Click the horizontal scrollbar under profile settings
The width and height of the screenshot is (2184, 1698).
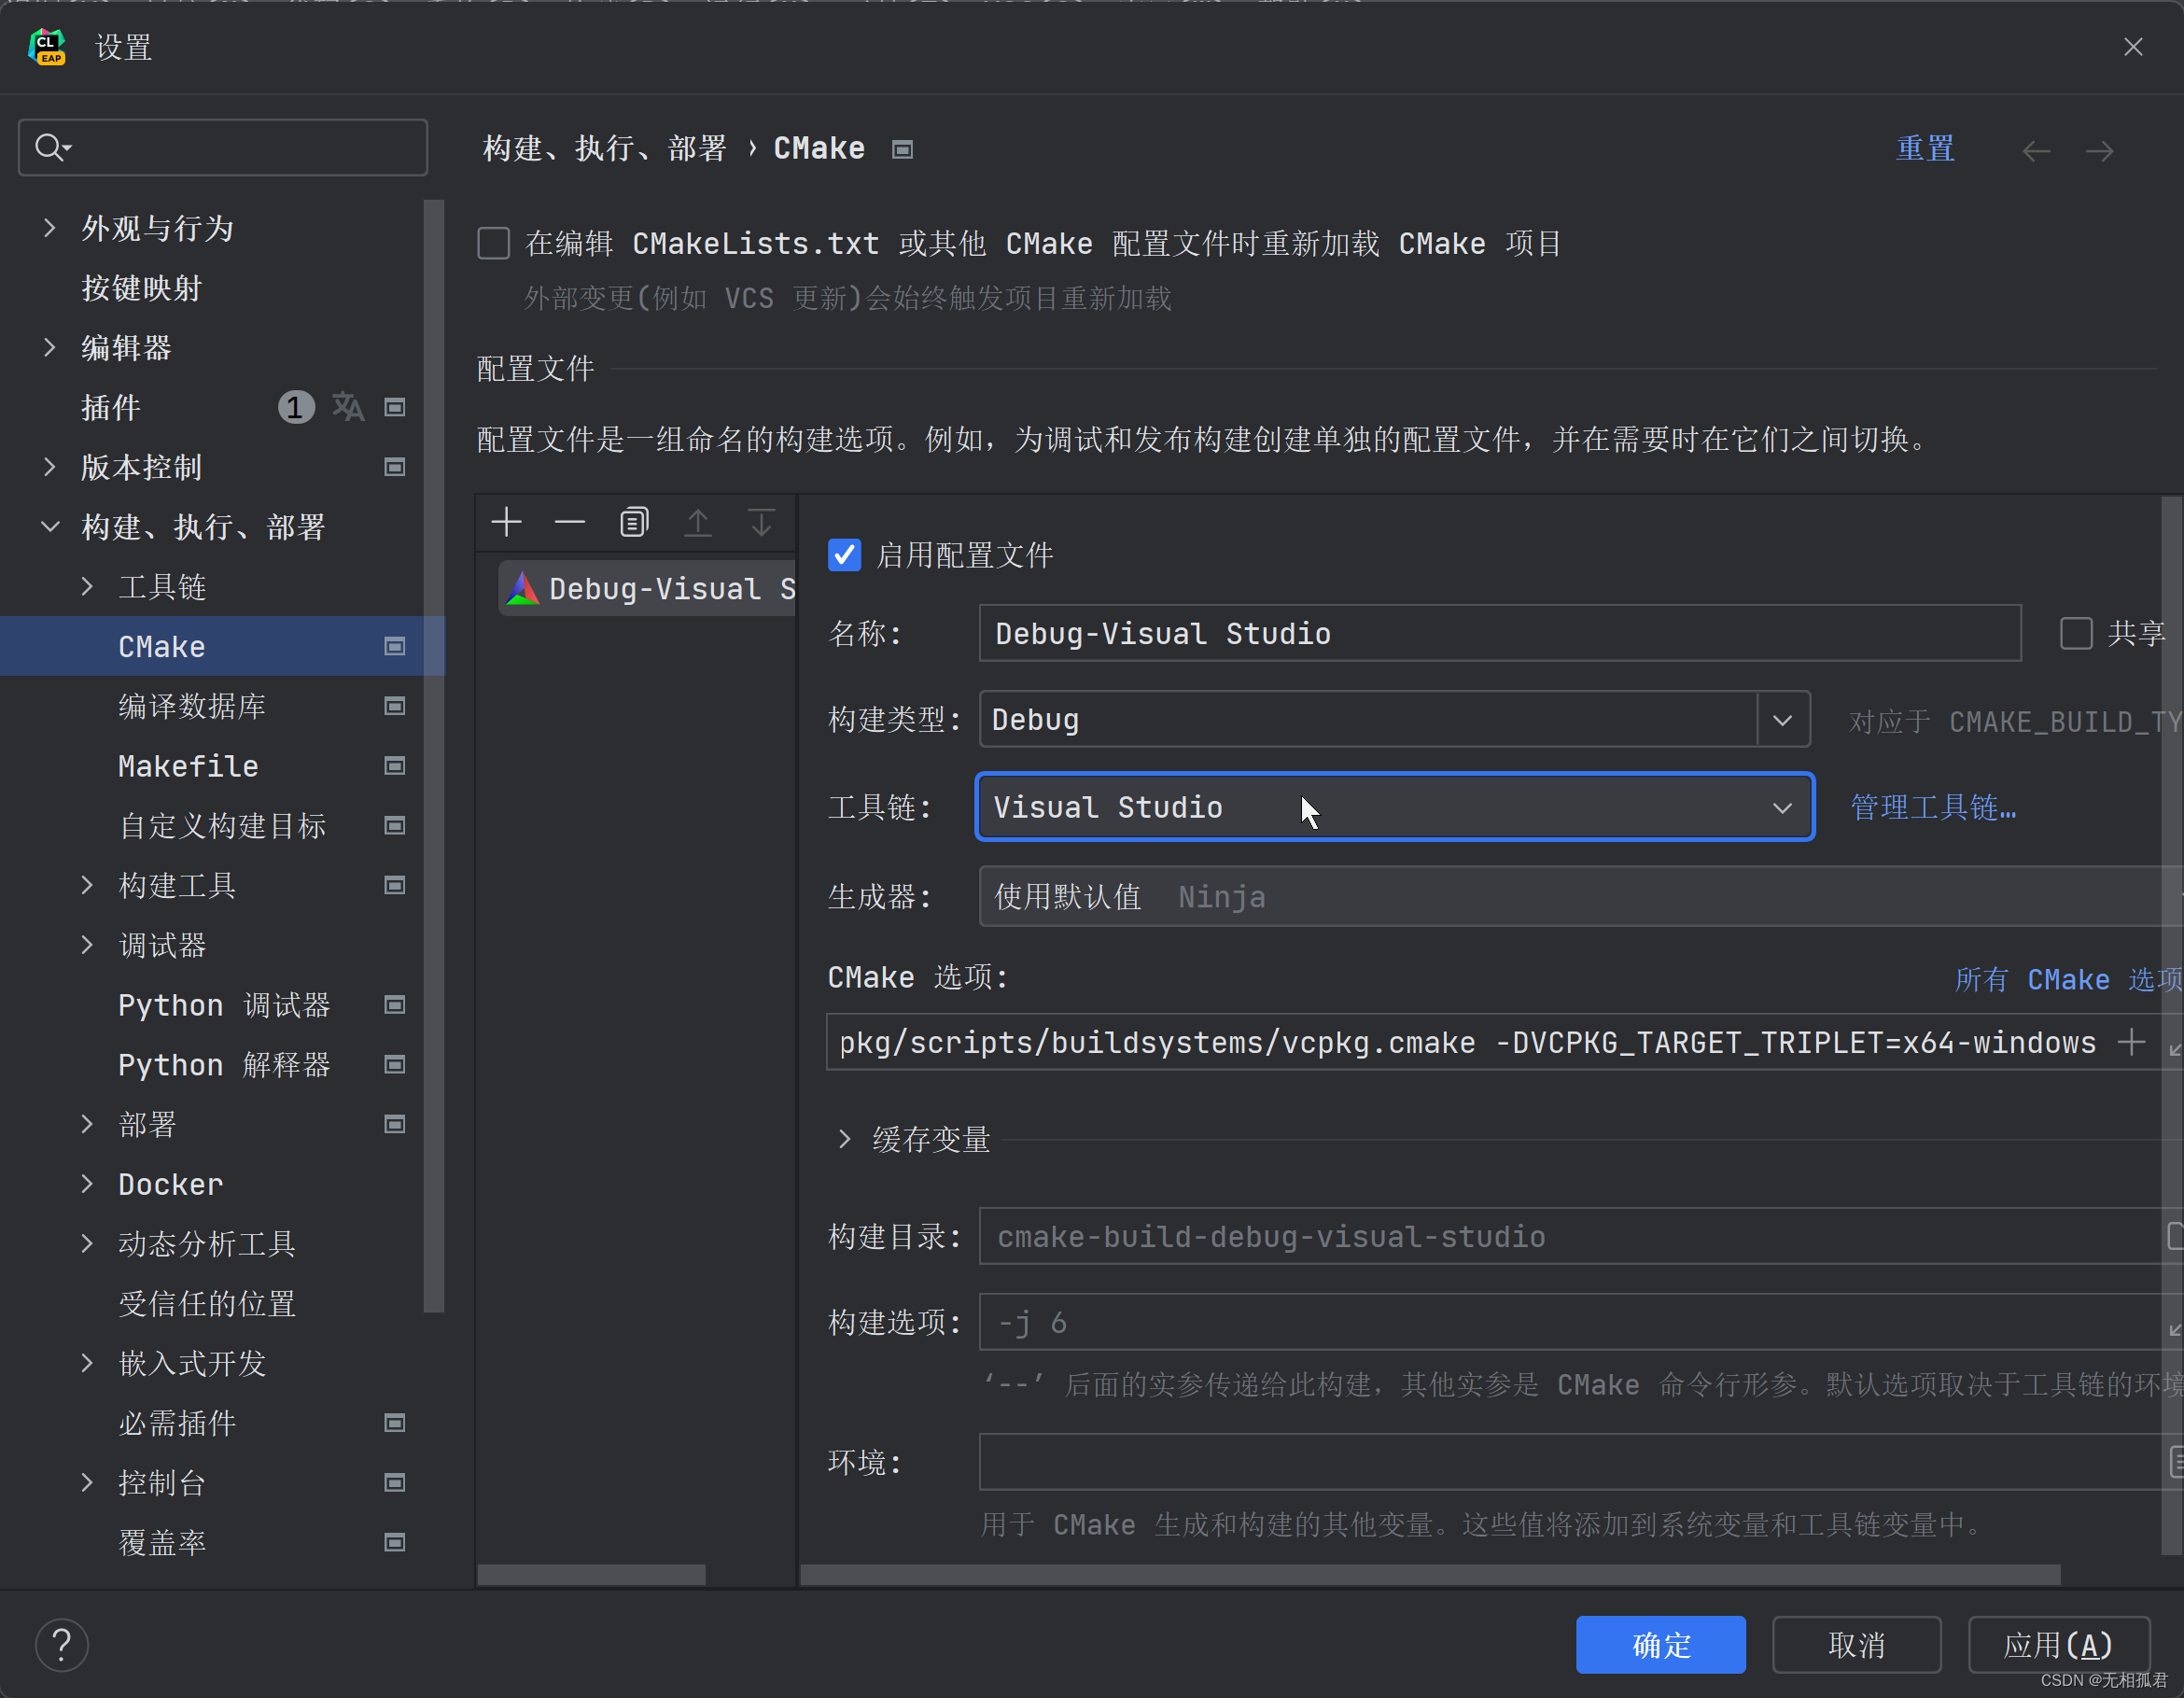1430,1575
